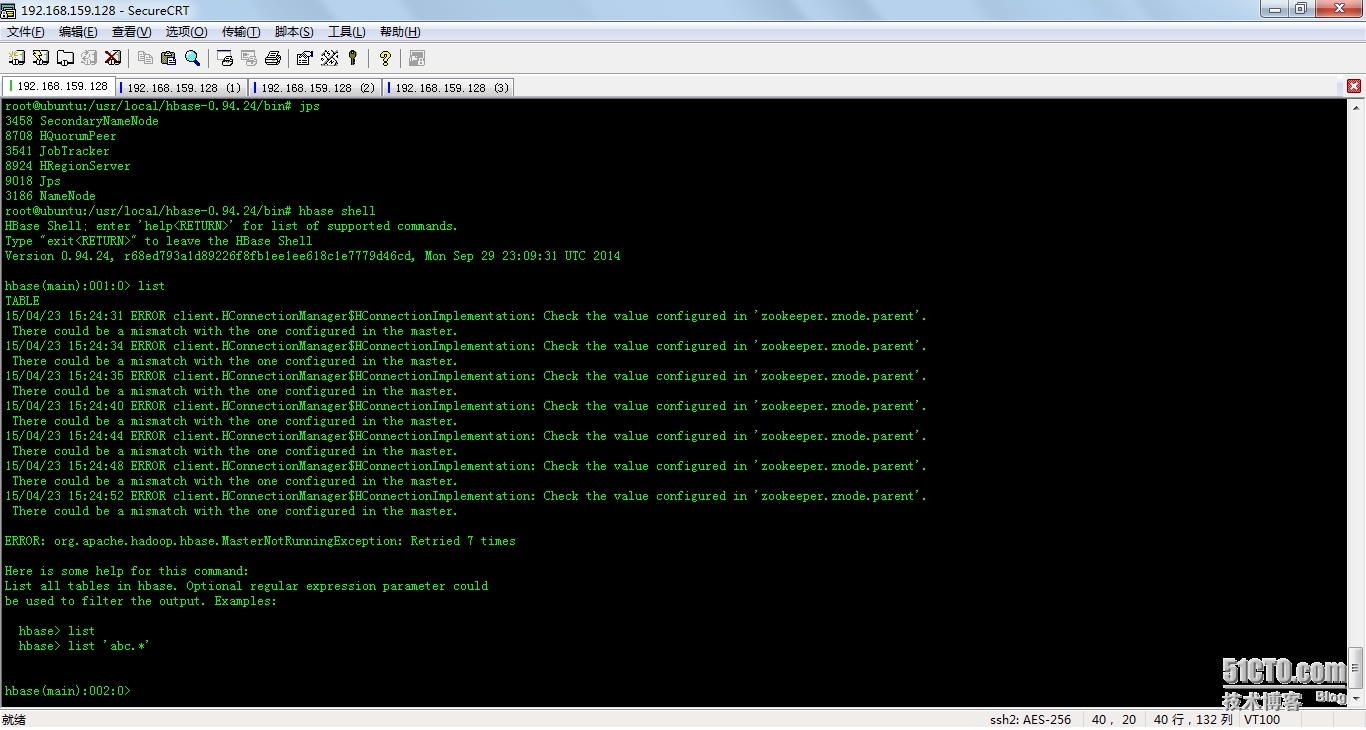This screenshot has width=1366, height=730.
Task: Click the '3458 SecondaryNameNode' line
Action: (x=82, y=121)
